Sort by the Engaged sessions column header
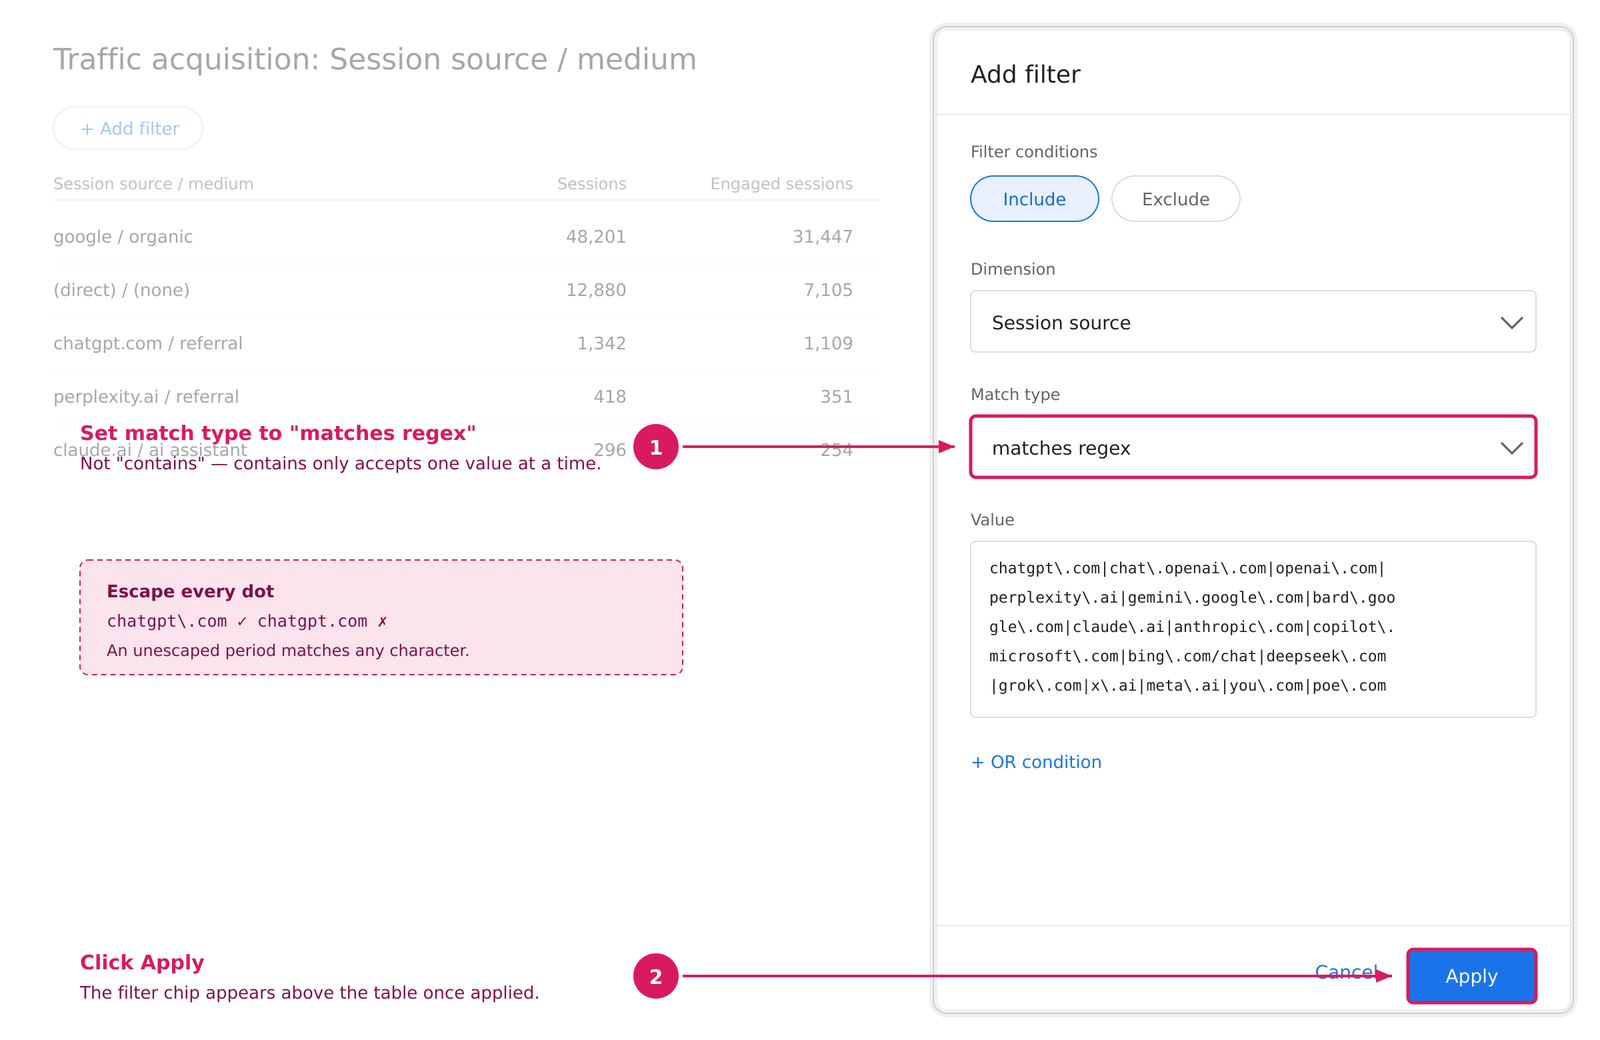This screenshot has height=1040, width=1600. [x=781, y=184]
